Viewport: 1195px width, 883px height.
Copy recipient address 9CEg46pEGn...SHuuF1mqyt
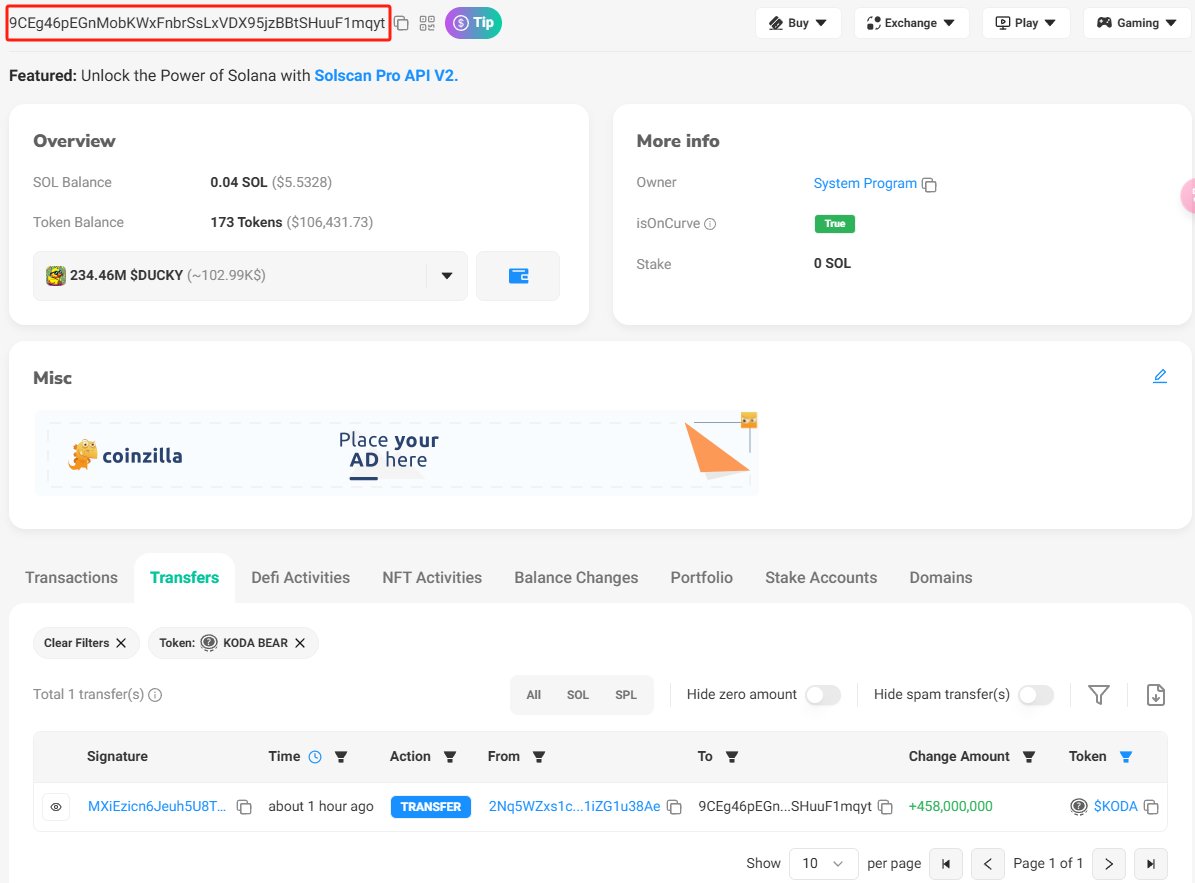point(885,807)
